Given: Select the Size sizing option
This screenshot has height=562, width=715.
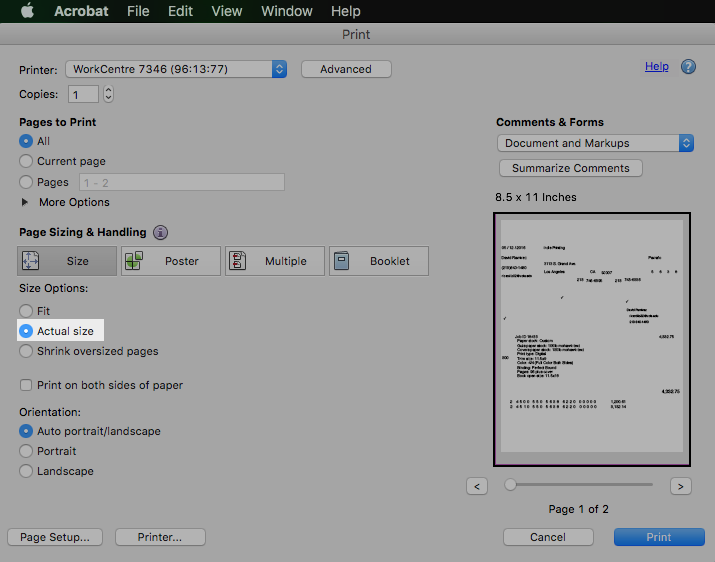Looking at the screenshot, I should click(x=67, y=261).
